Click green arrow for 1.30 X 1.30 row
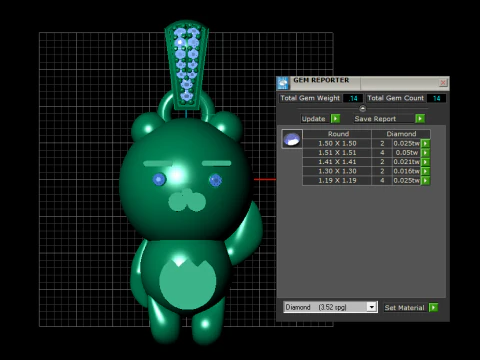 click(425, 171)
